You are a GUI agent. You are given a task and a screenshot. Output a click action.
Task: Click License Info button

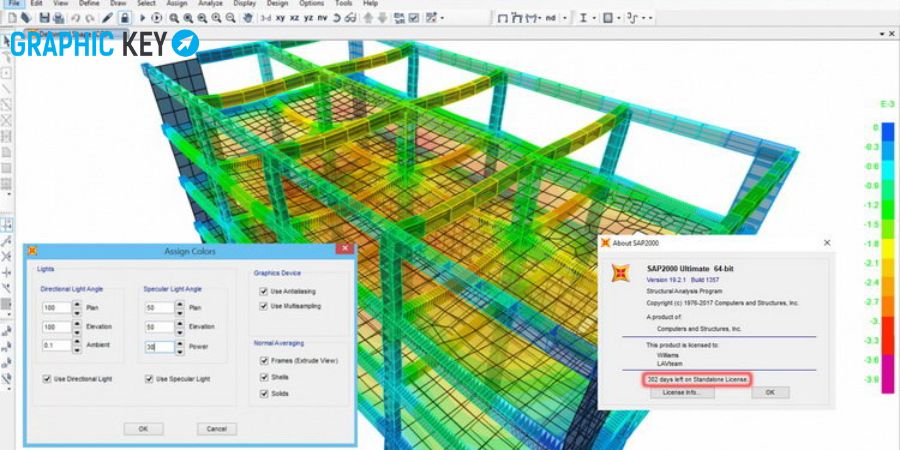(682, 393)
